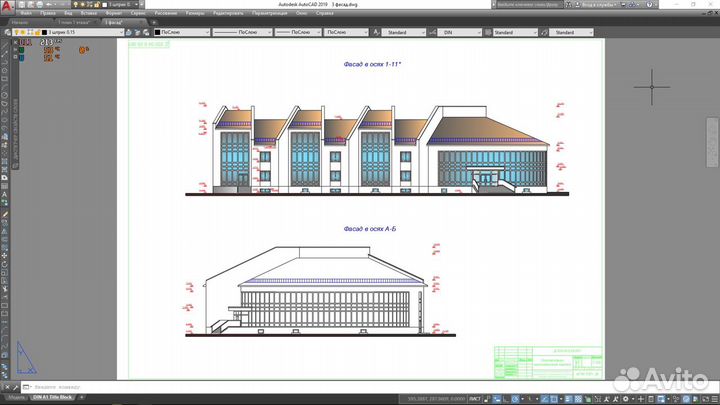Switch to the DIN A1 Title Block tab
Viewport: 720px width, 405px height.
coord(54,397)
